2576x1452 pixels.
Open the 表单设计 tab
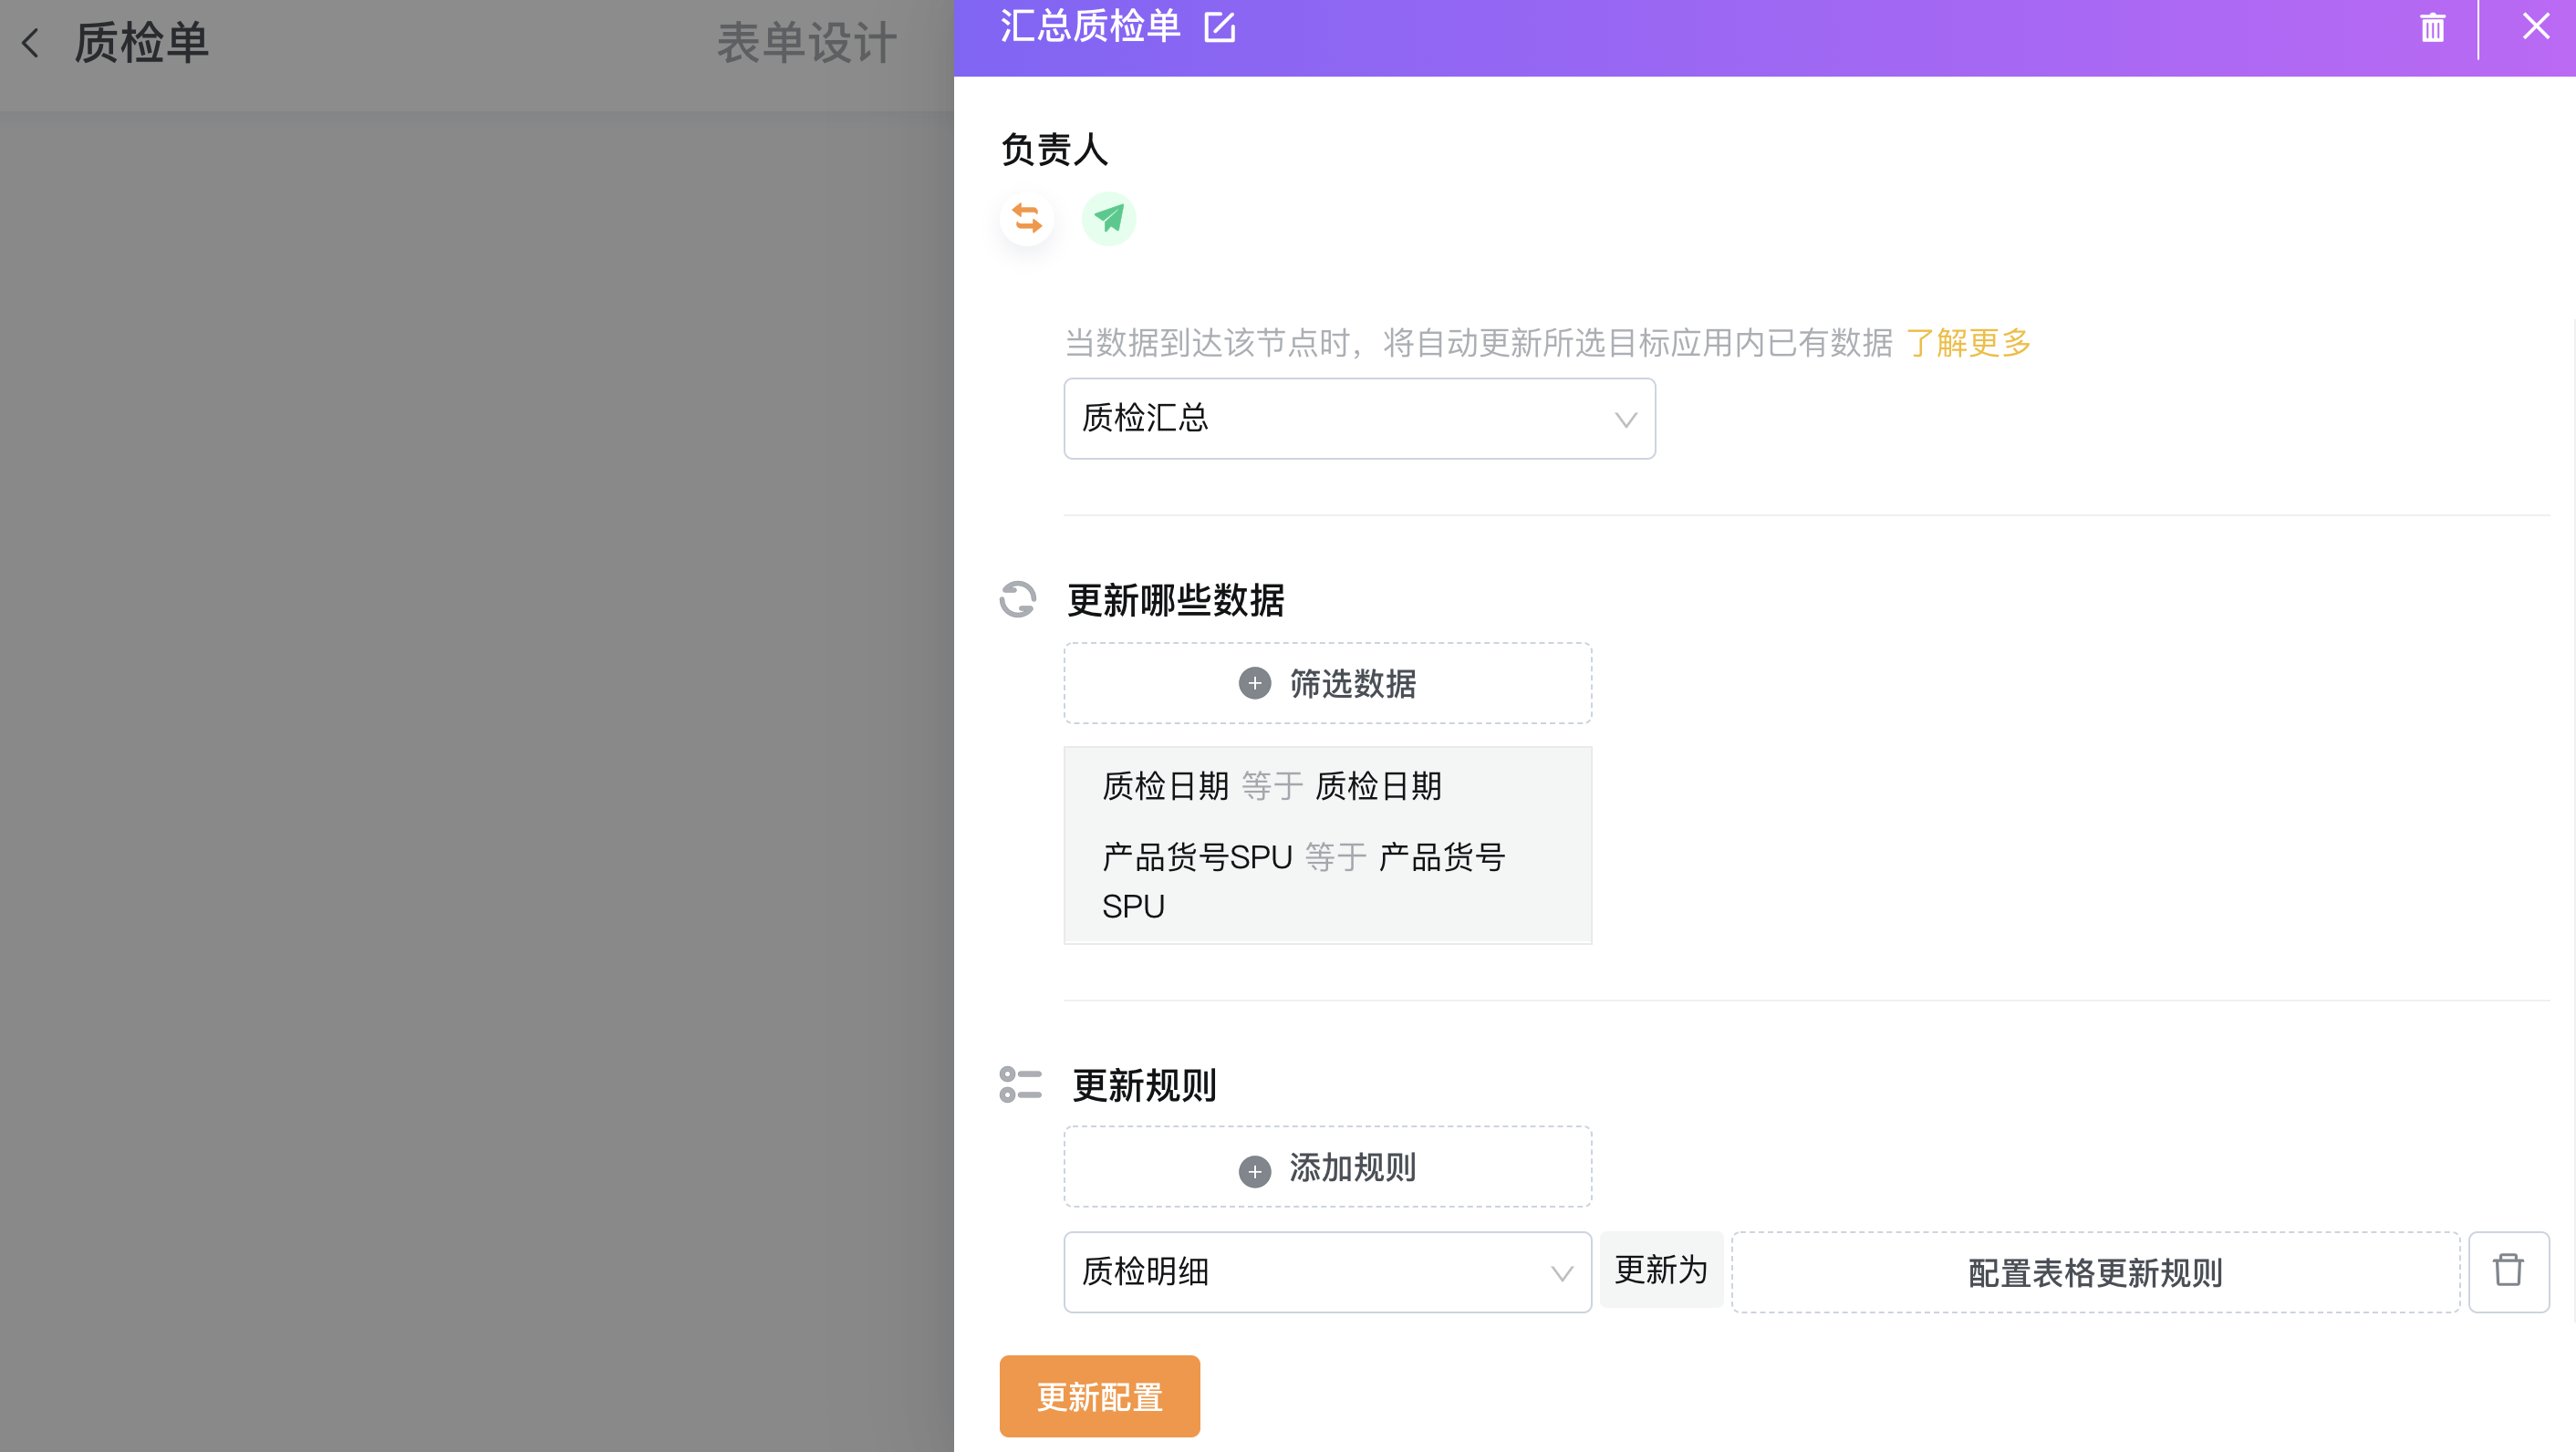point(806,43)
